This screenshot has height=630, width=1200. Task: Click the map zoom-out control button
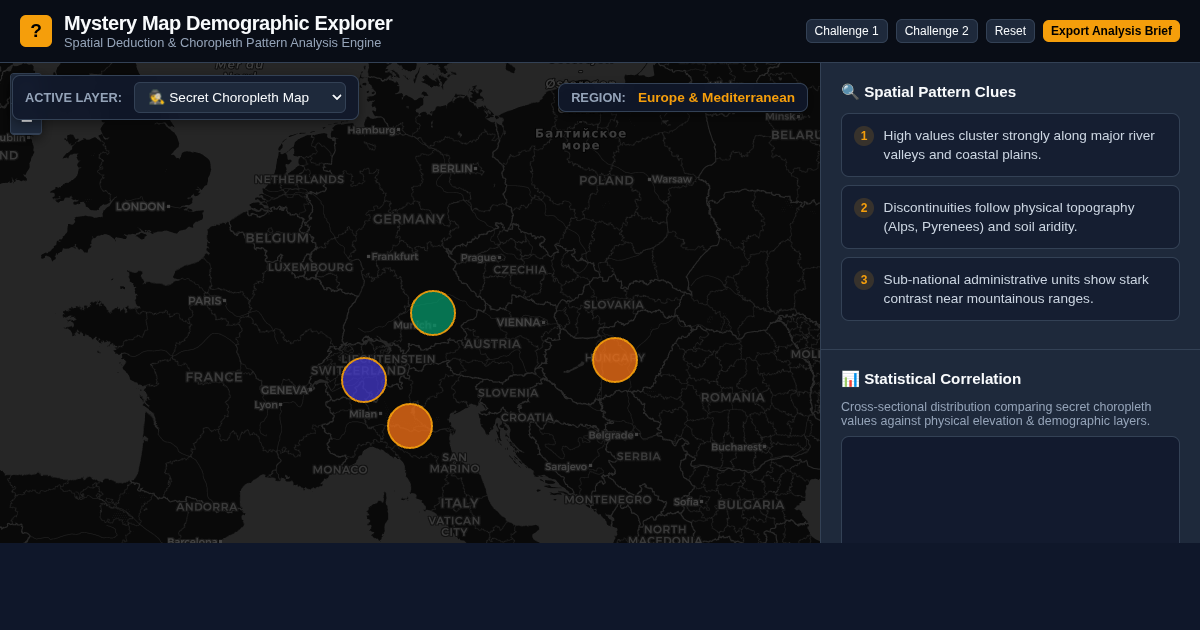pos(26,124)
